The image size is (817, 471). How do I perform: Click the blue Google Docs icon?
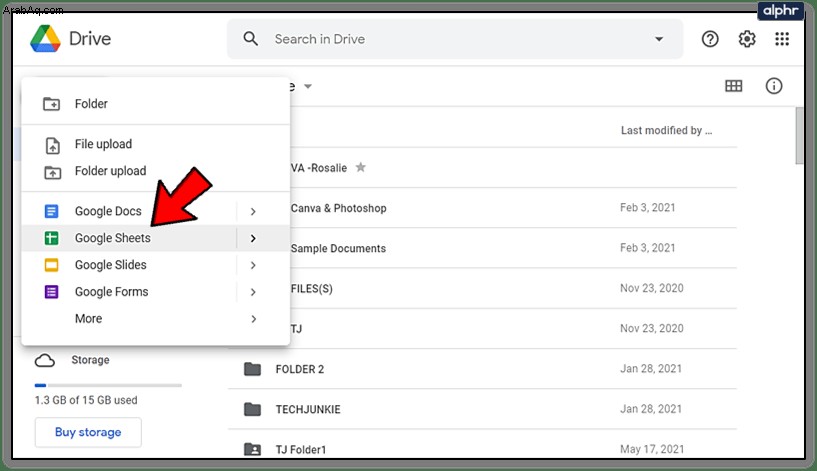(x=51, y=211)
